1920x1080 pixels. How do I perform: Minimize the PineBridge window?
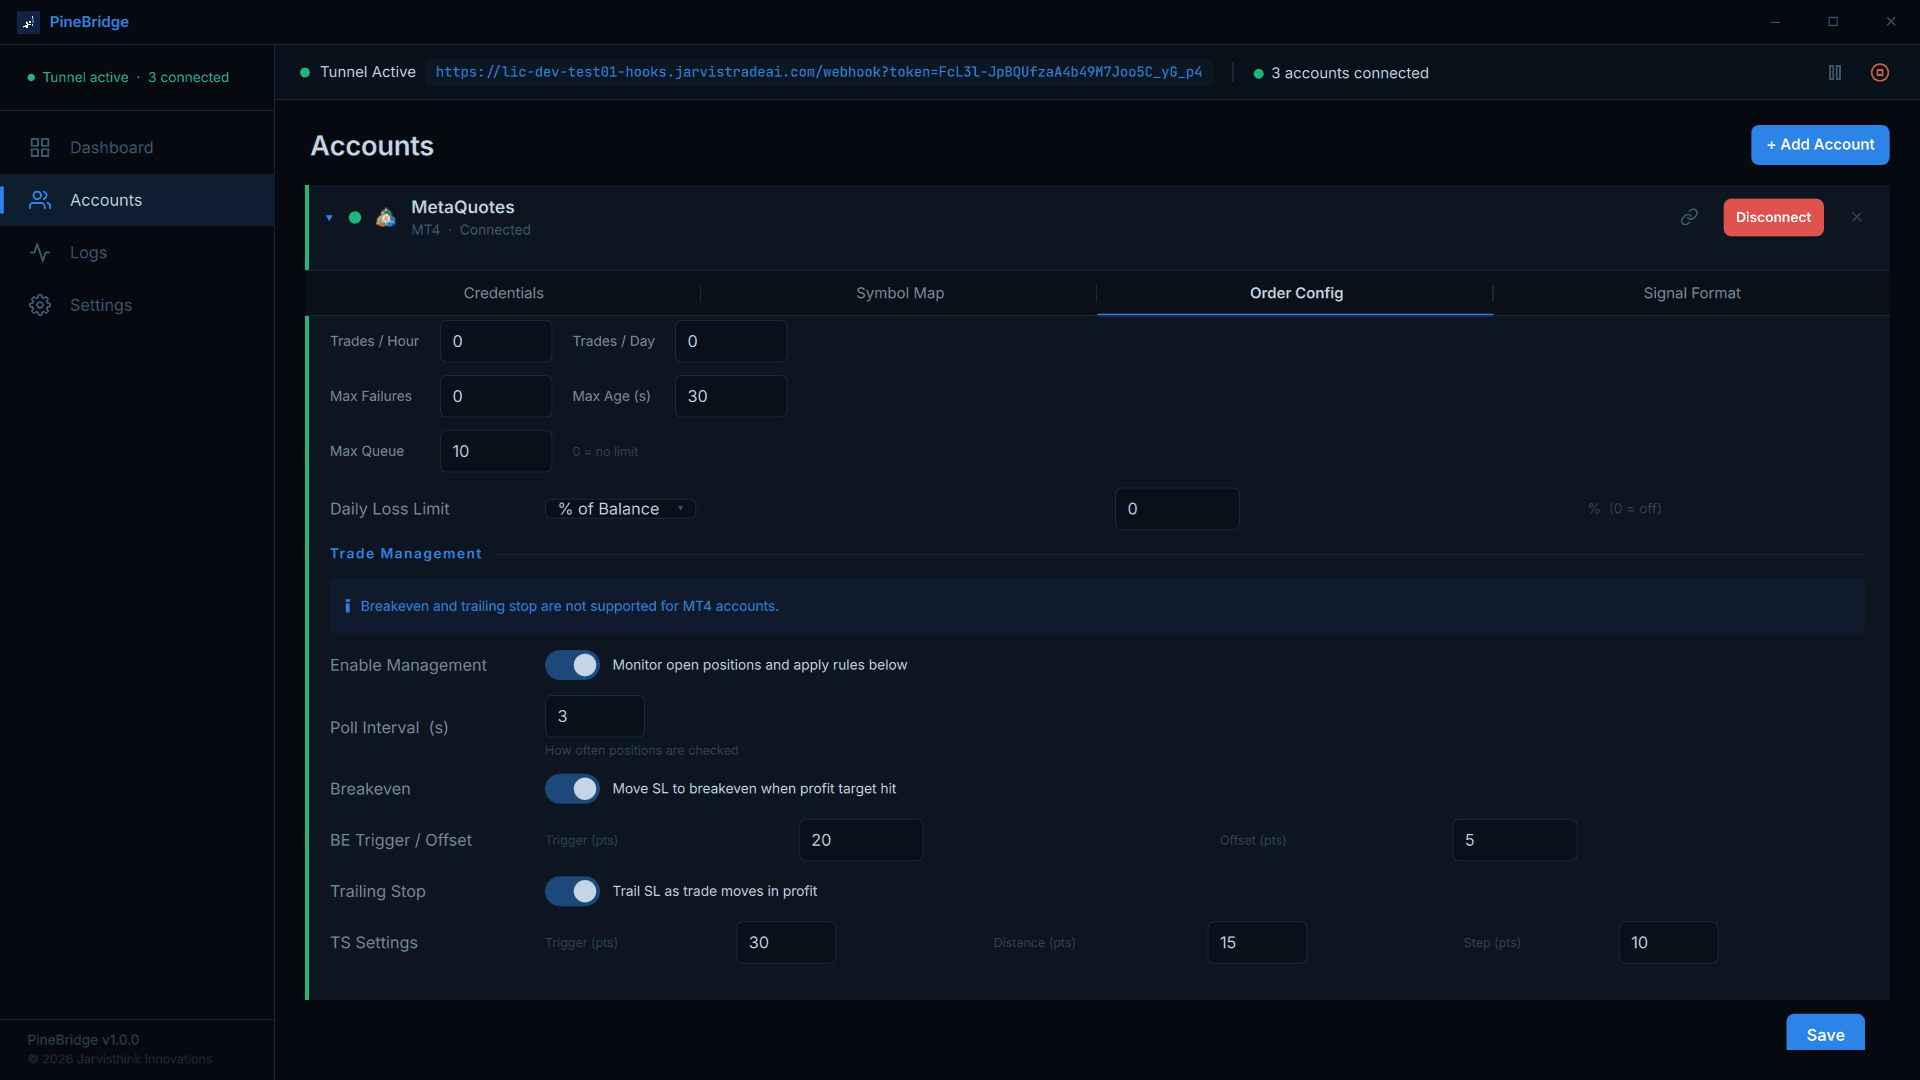tap(1775, 22)
